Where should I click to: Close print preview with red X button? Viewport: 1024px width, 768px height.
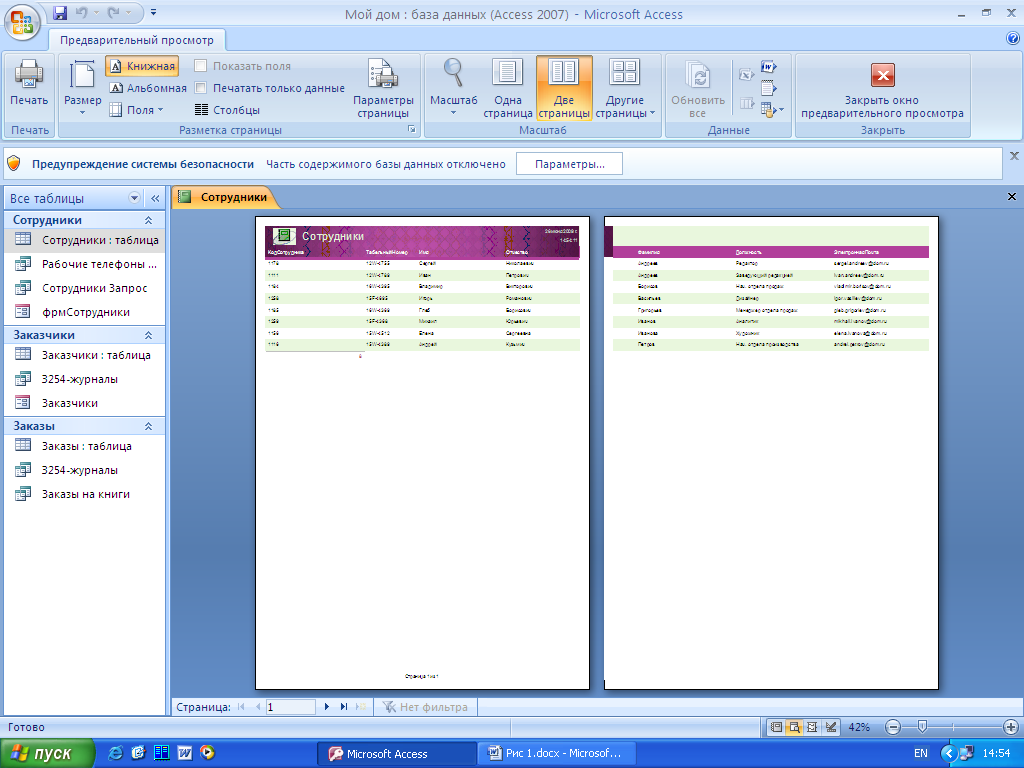coord(882,75)
